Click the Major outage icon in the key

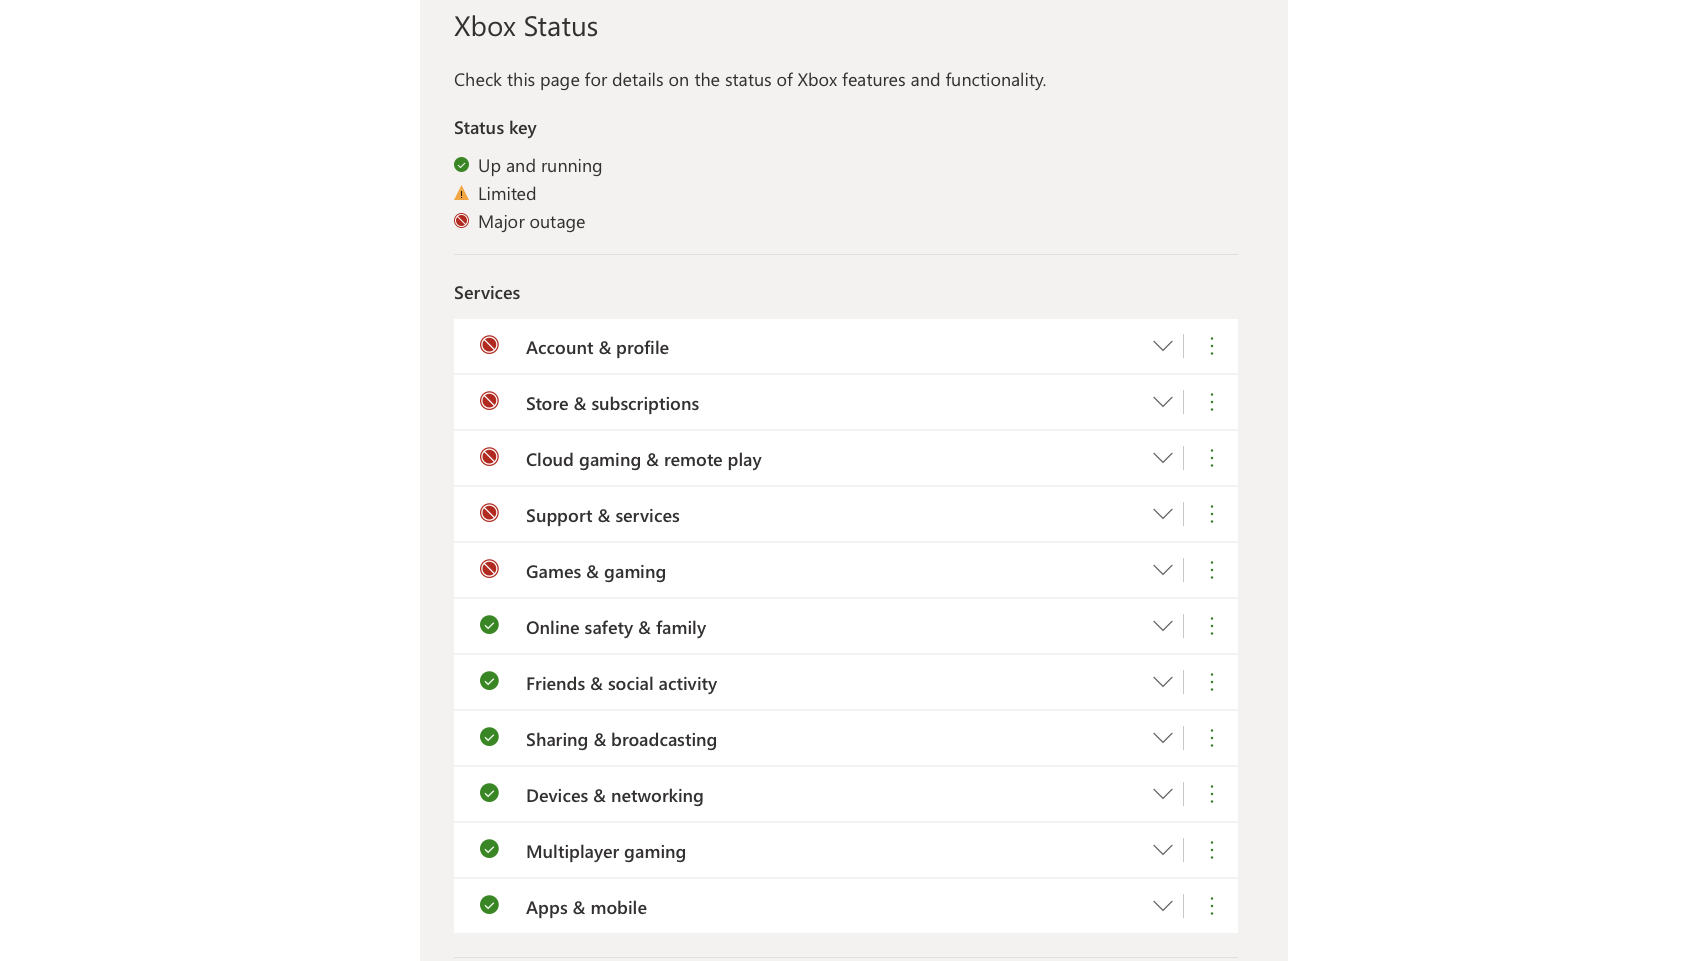coord(462,220)
